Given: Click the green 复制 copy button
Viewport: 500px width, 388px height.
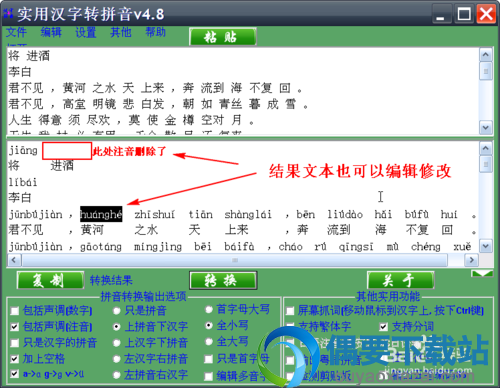Looking at the screenshot, I should (50, 280).
